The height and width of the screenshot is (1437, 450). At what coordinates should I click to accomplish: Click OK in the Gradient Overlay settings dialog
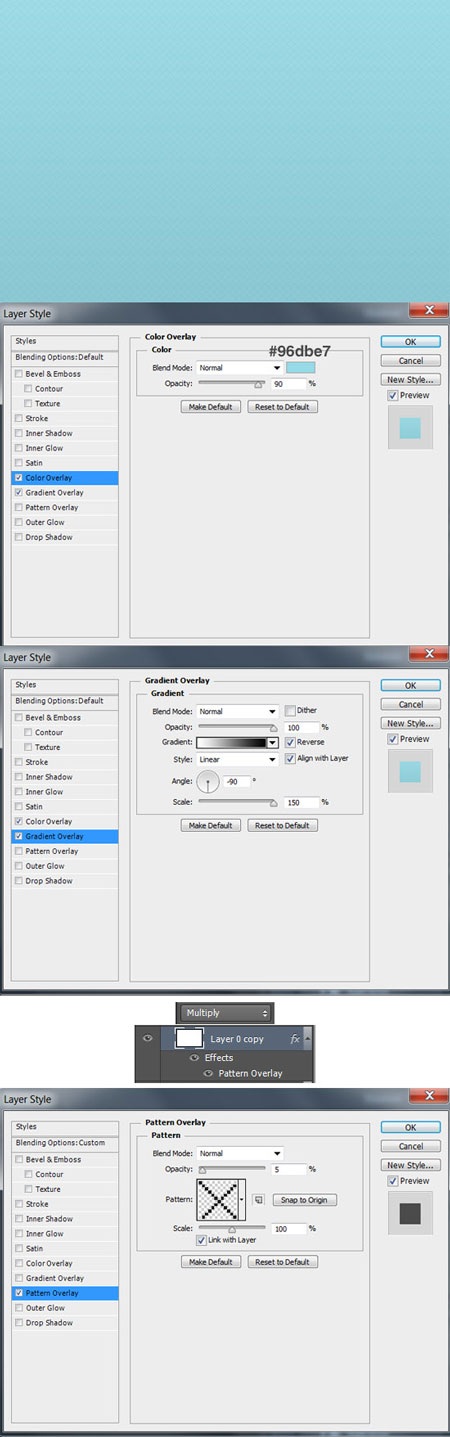(x=410, y=686)
